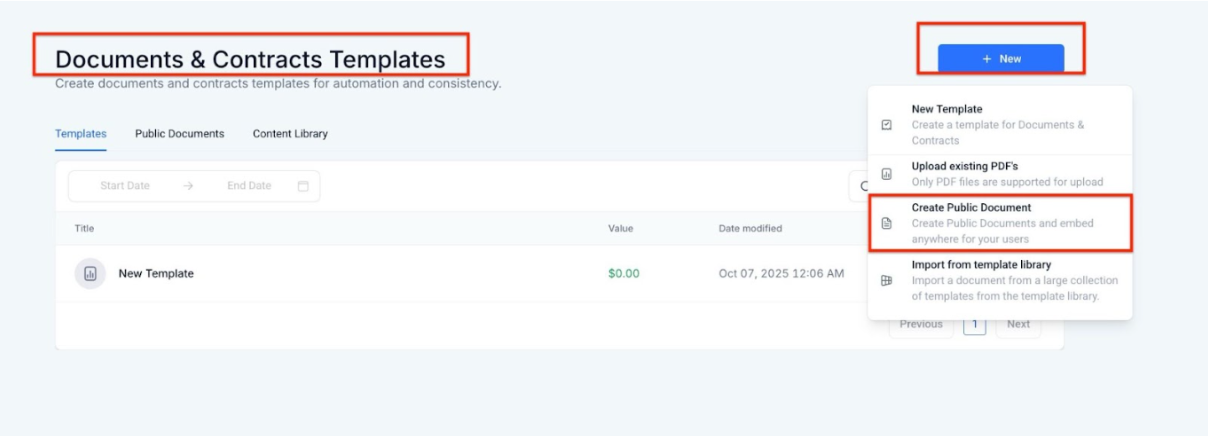Open the Content Library tab
This screenshot has height=436, width=1208.
tap(290, 134)
